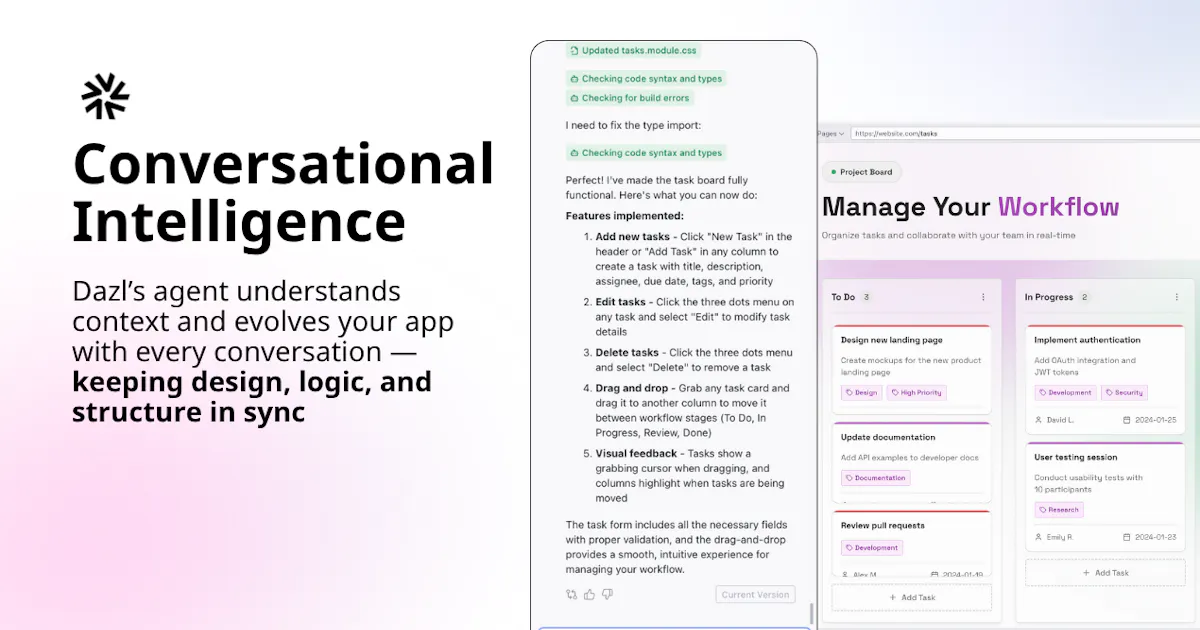Open the Pages dropdown in the browser bar

pyautogui.click(x=831, y=133)
